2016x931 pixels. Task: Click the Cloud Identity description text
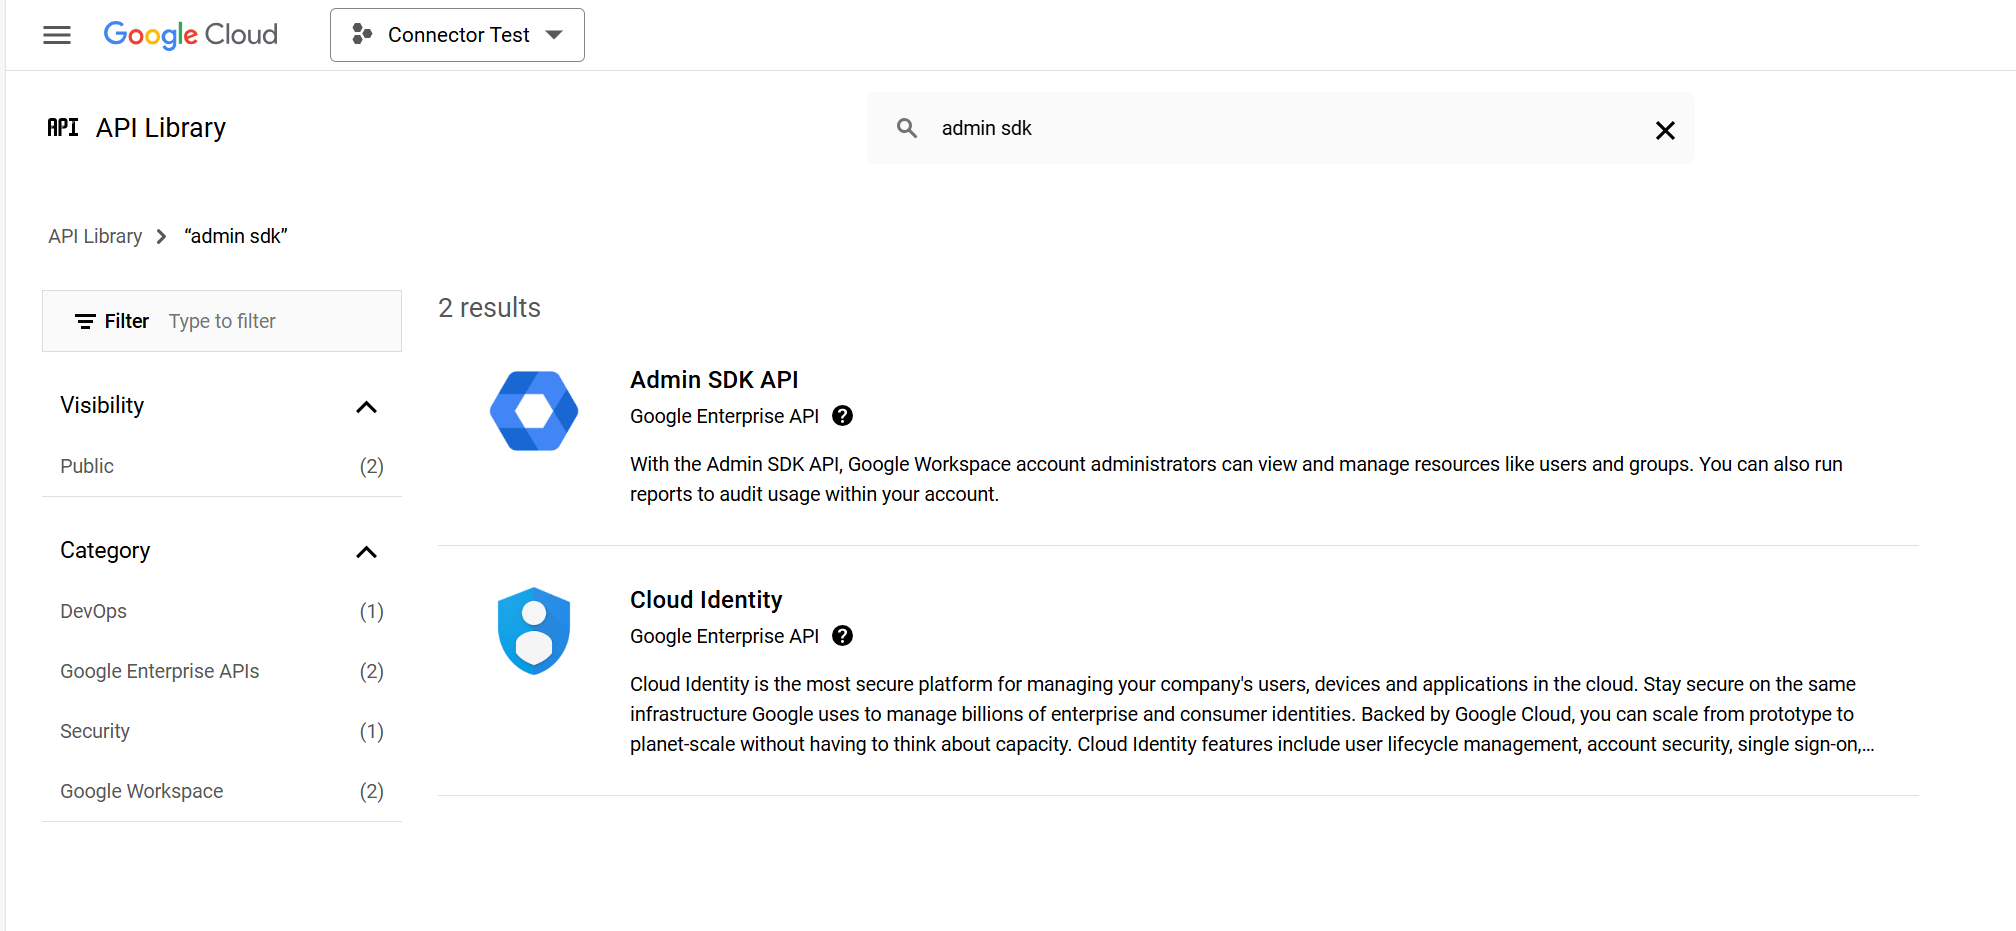click(1252, 714)
